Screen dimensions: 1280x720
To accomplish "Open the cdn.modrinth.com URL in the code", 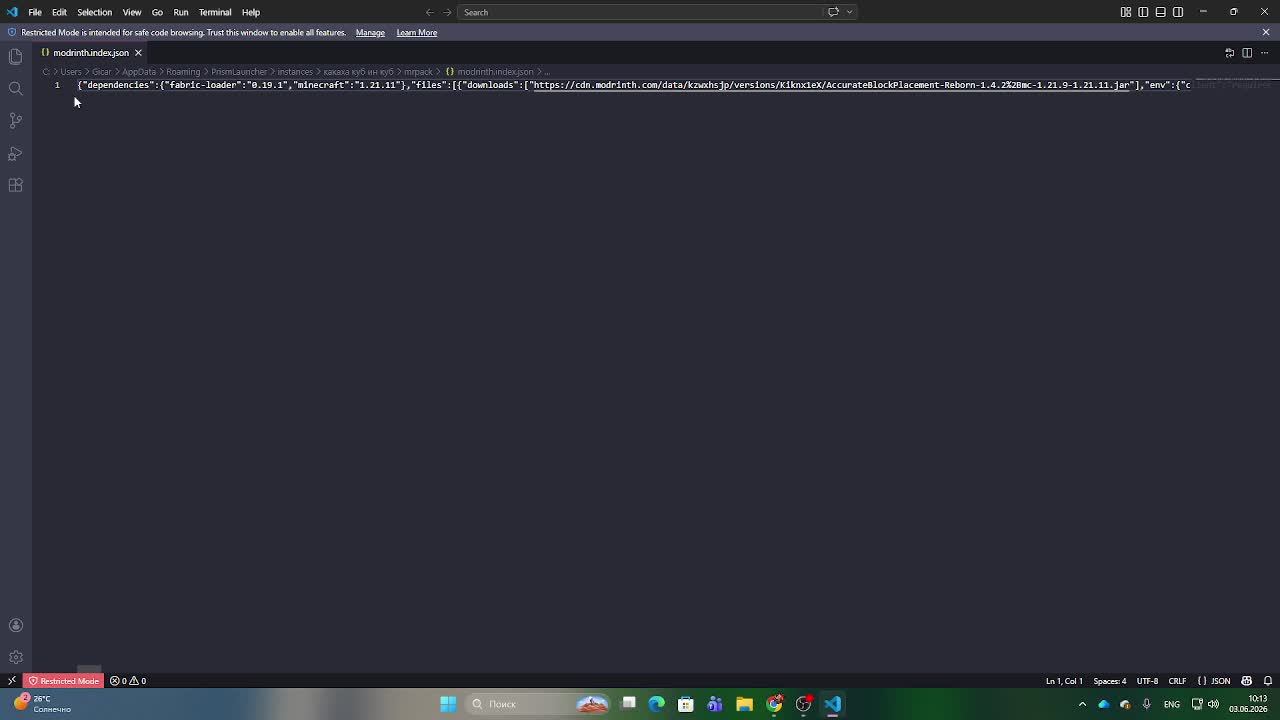I will tap(831, 85).
